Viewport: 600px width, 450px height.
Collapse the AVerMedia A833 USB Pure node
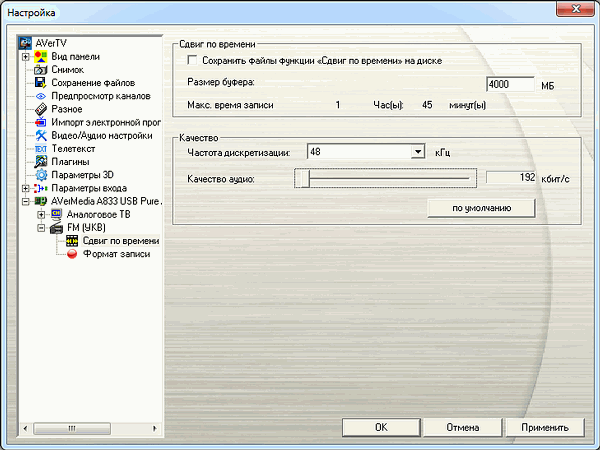pyautogui.click(x=25, y=201)
